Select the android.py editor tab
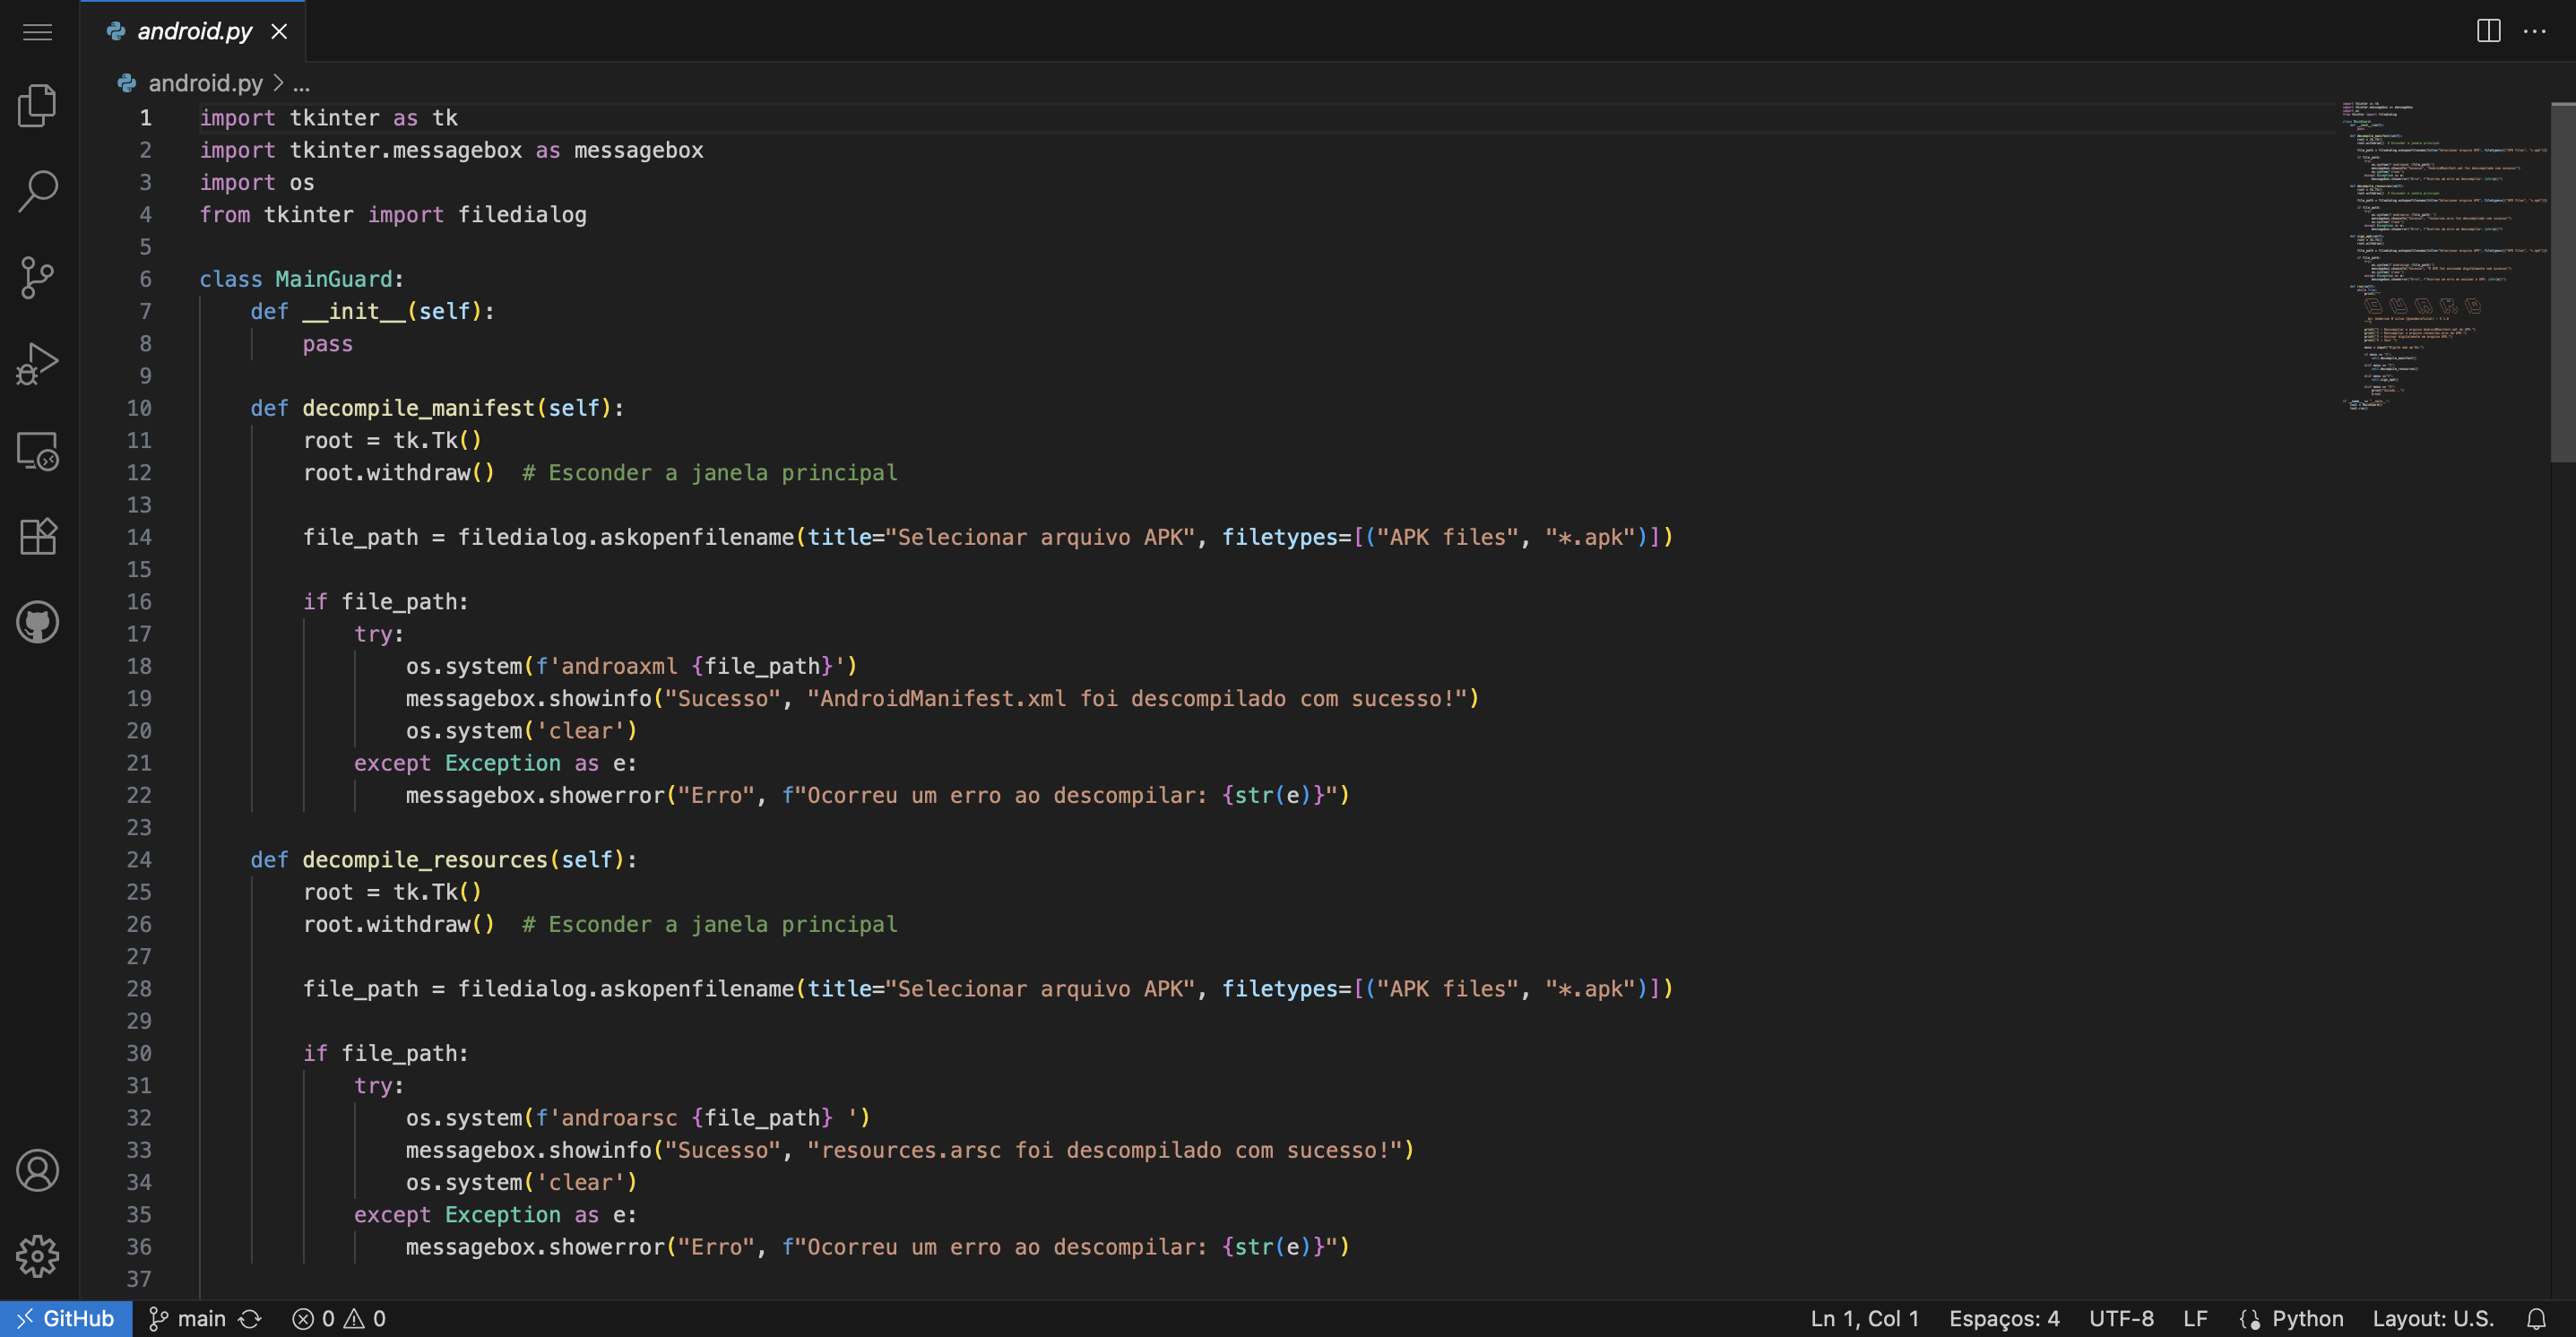This screenshot has height=1337, width=2576. tap(194, 32)
